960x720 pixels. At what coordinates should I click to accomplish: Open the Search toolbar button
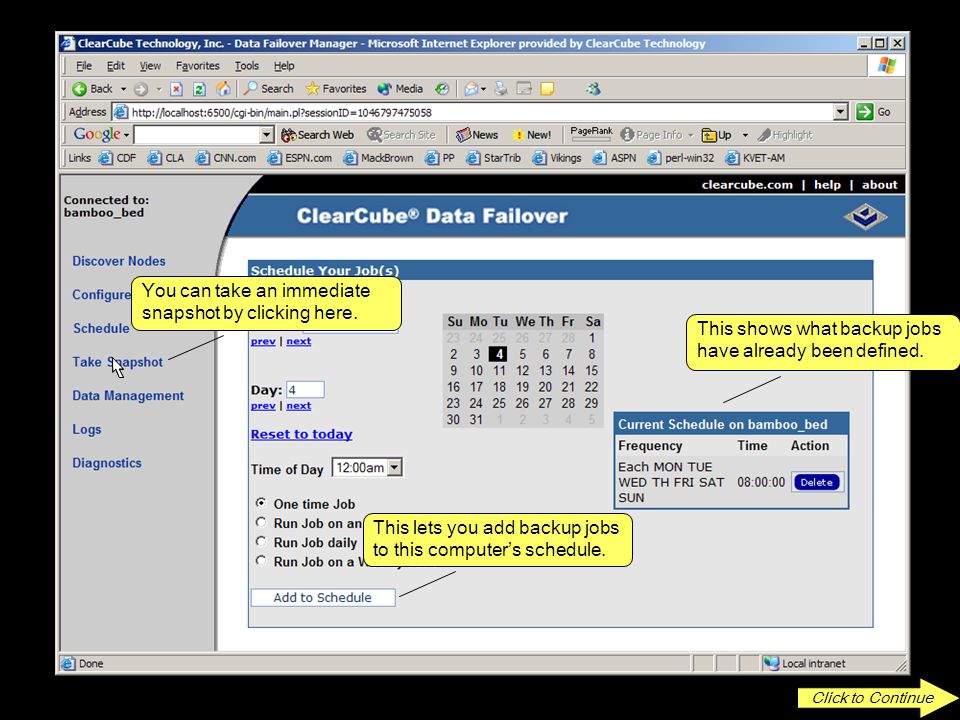[268, 89]
